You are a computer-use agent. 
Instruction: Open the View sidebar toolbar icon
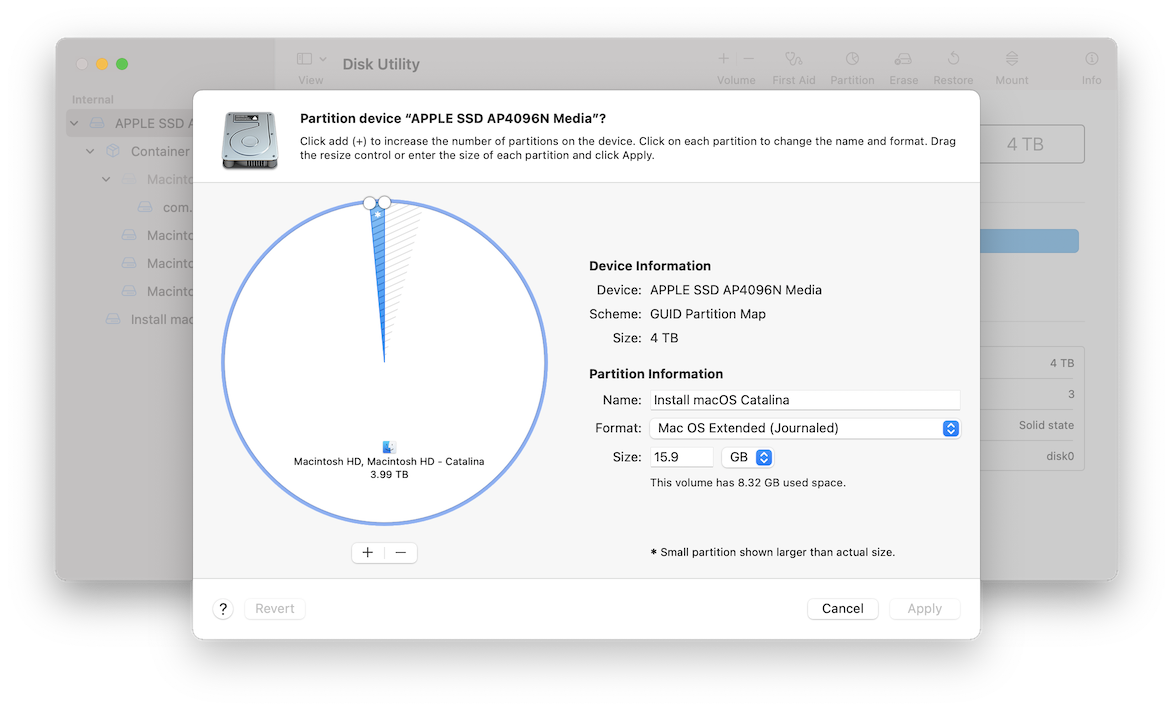[x=304, y=58]
